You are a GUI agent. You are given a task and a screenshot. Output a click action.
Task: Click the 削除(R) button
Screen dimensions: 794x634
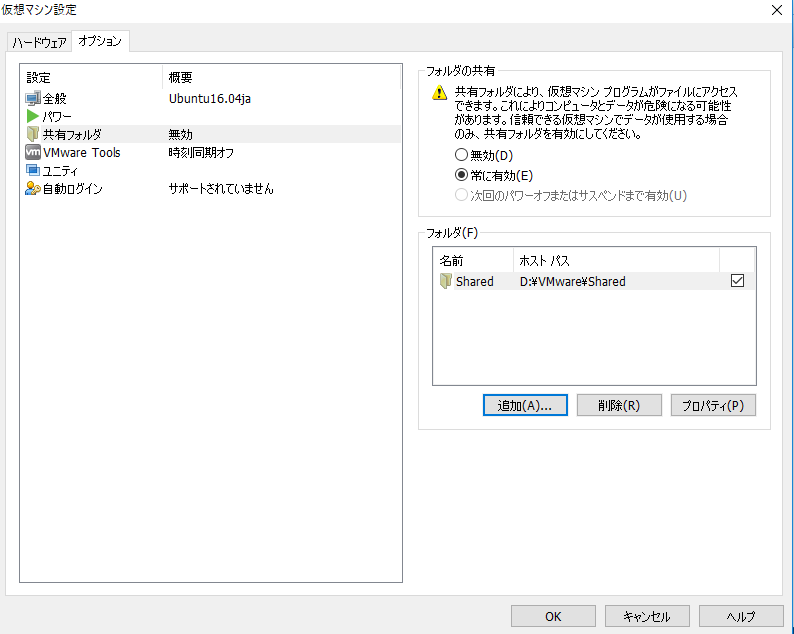(619, 405)
